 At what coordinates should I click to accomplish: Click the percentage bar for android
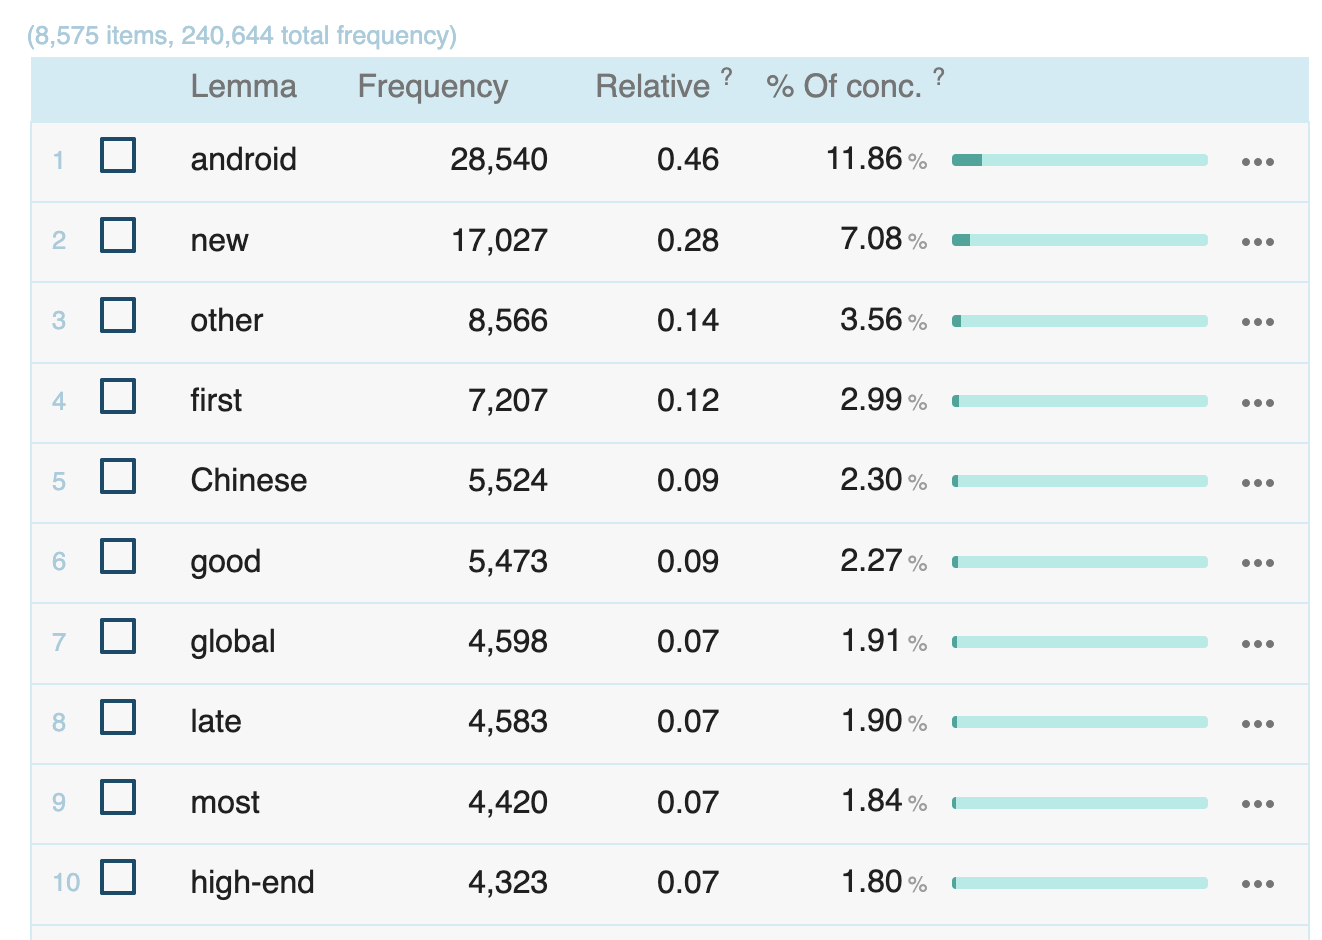pos(1079,160)
